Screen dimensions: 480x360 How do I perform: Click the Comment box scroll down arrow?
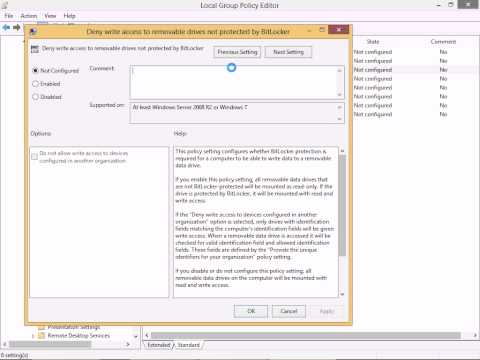click(x=339, y=95)
